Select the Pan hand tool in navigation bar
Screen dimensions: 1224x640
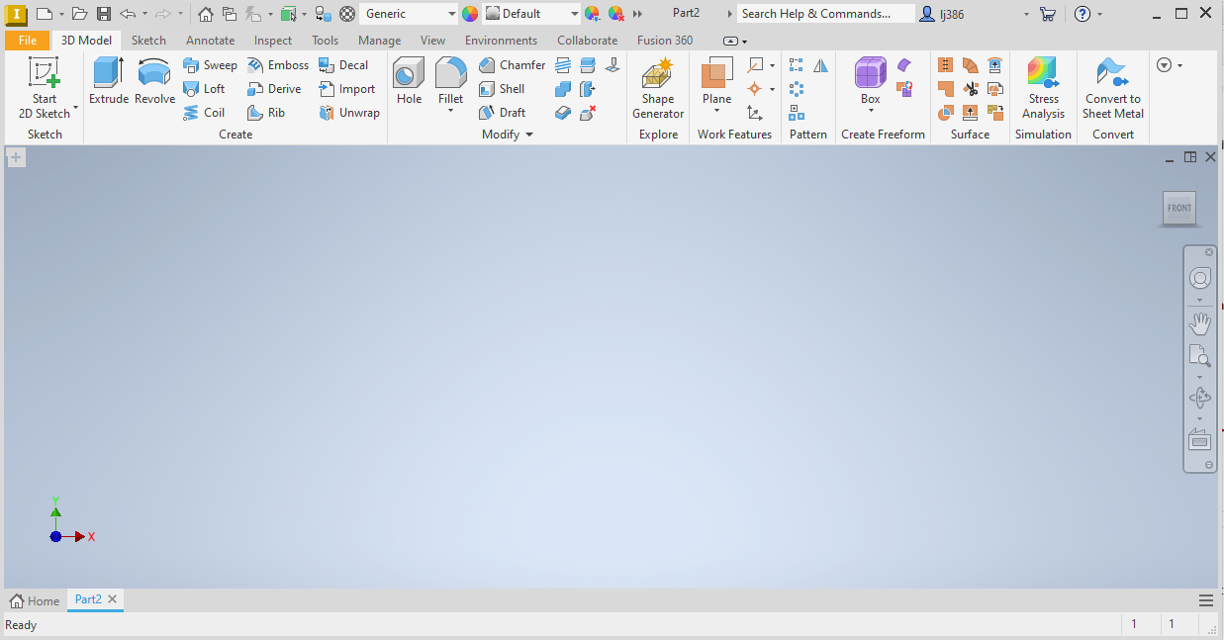click(1199, 323)
